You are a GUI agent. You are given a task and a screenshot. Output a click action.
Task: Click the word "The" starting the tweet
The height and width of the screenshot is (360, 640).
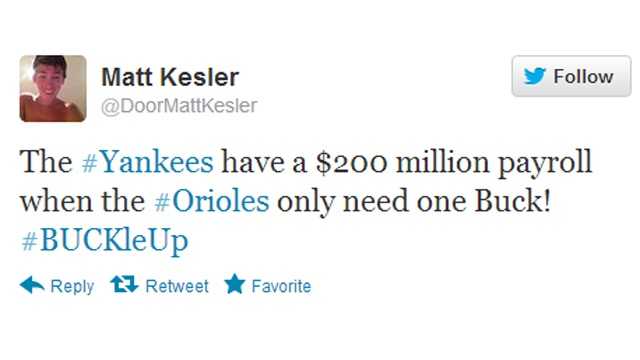46,162
